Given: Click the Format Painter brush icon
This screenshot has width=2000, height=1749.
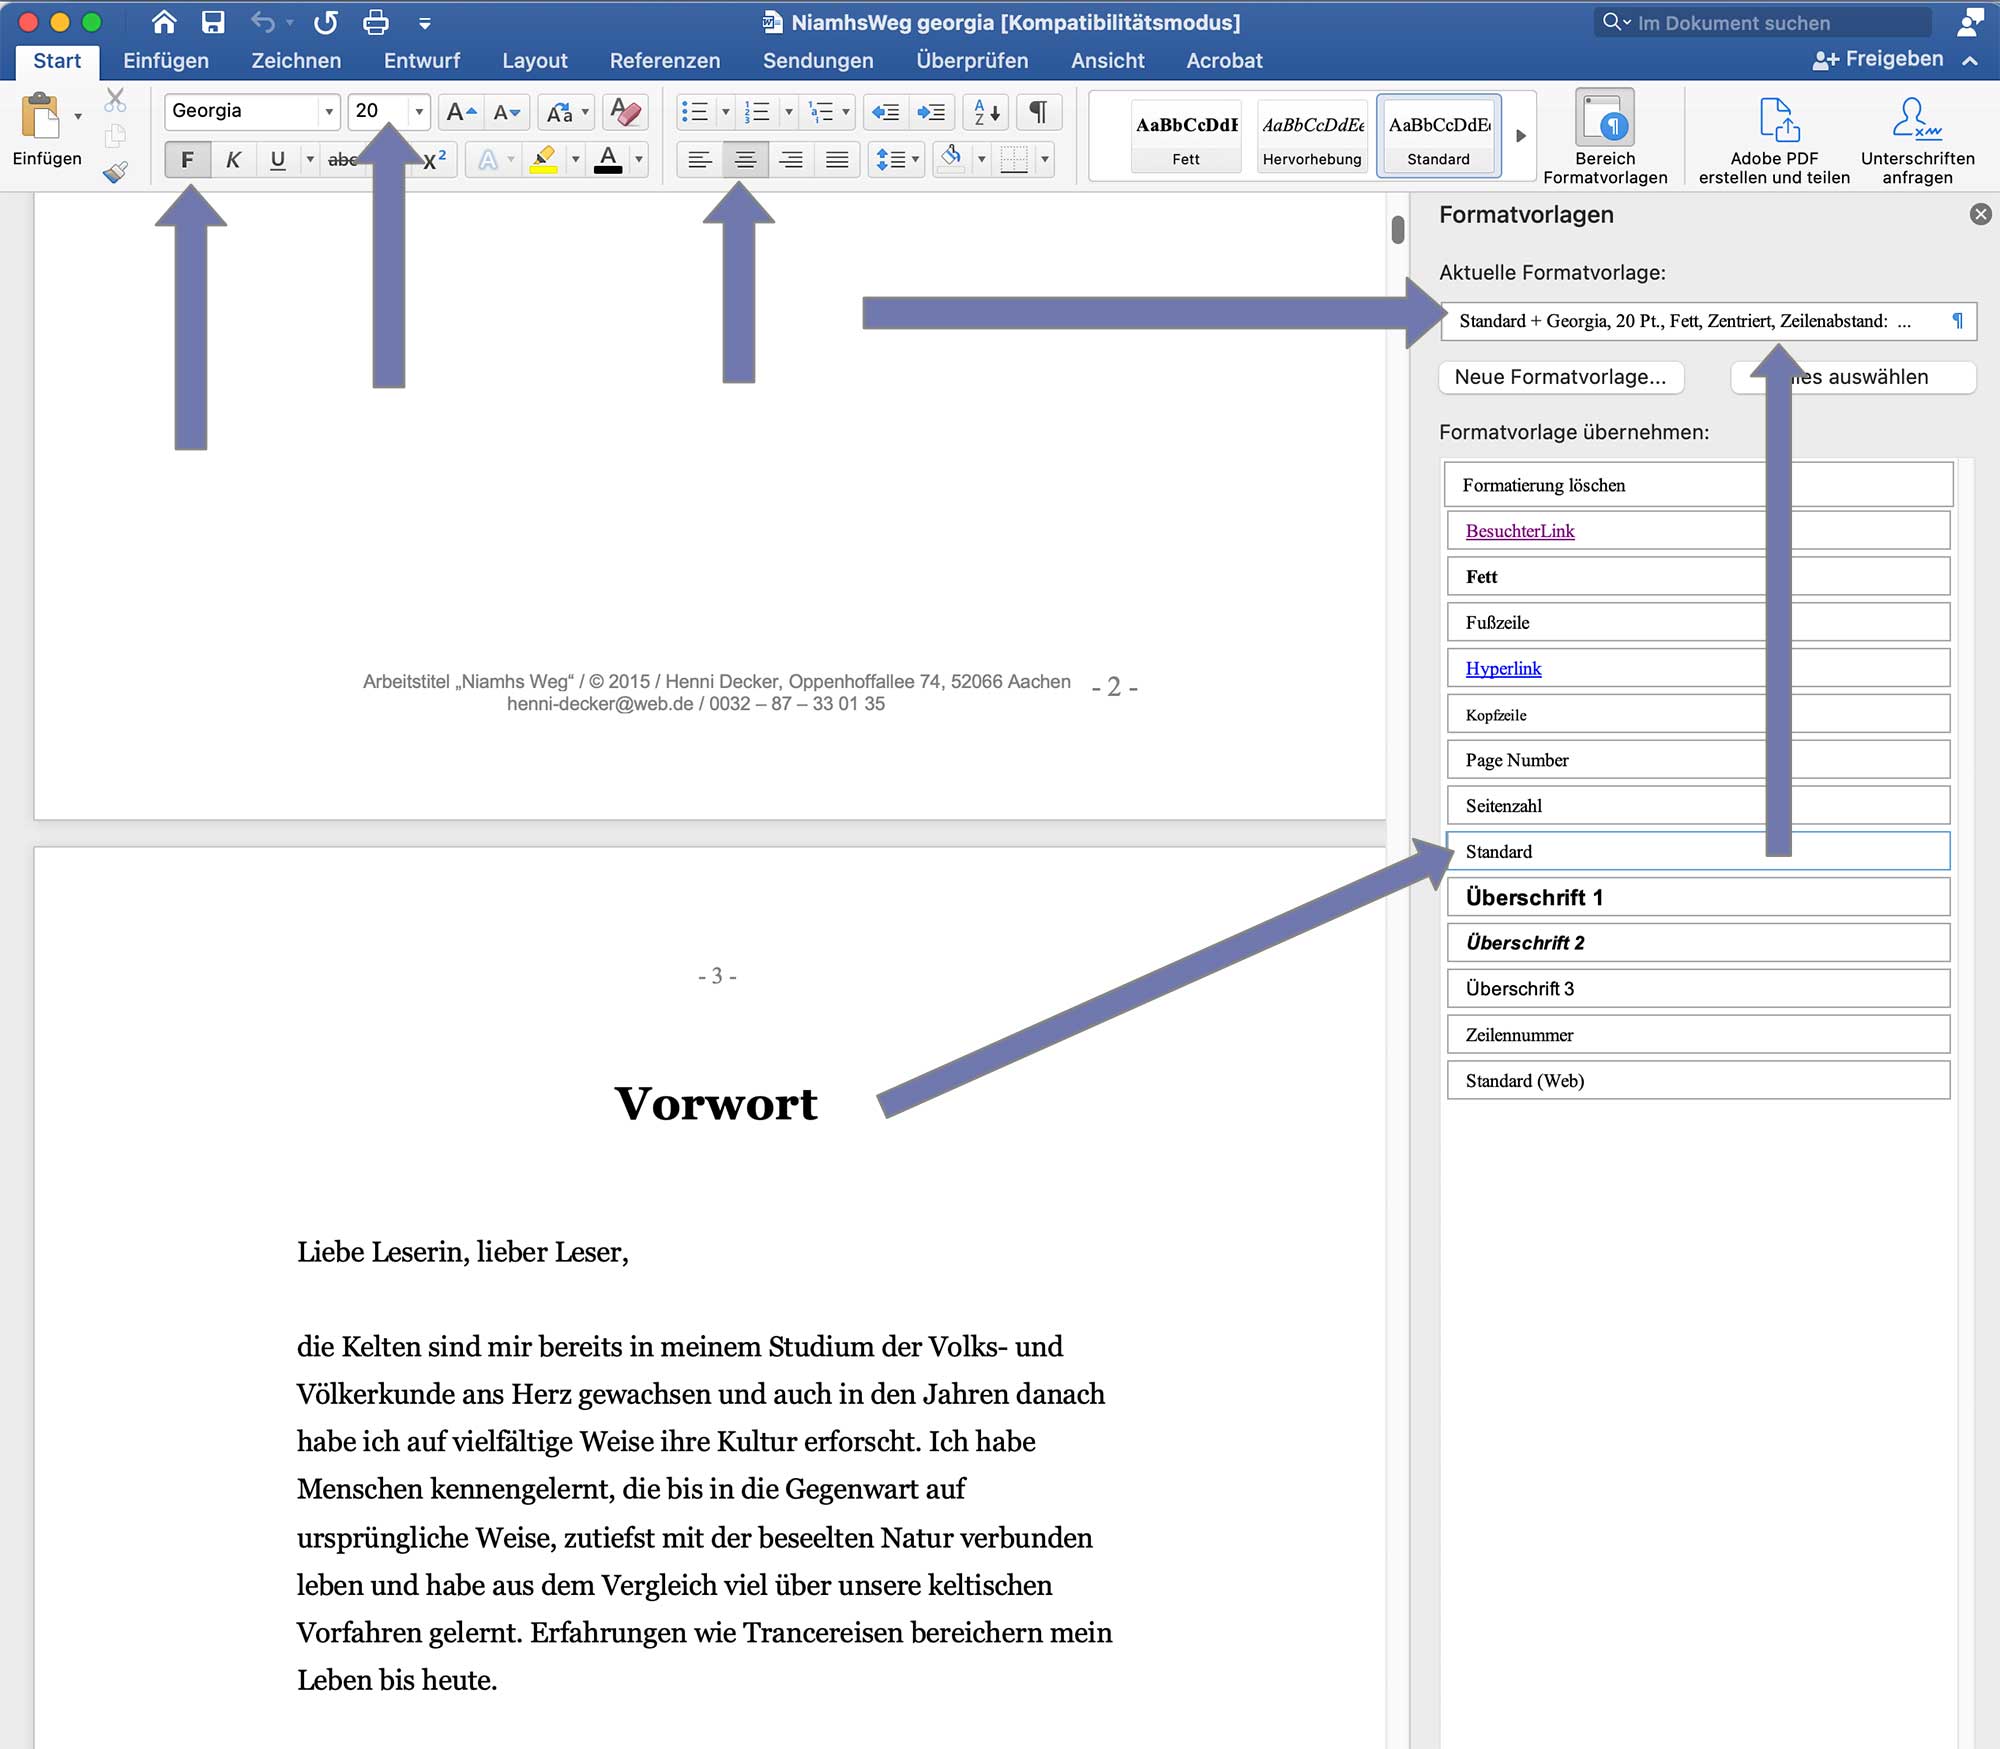Looking at the screenshot, I should tap(115, 173).
